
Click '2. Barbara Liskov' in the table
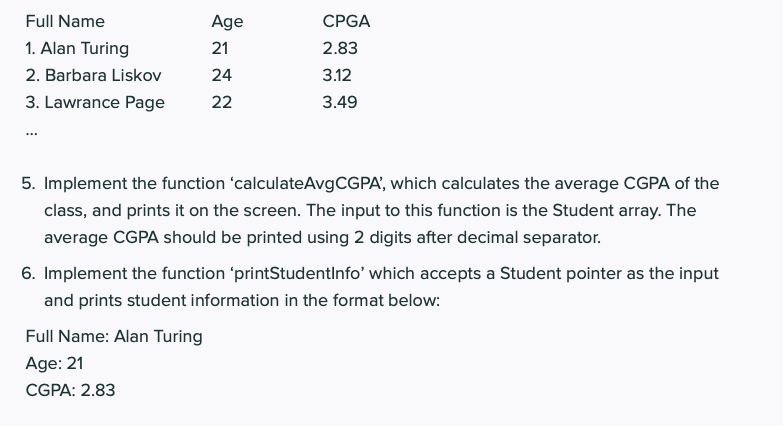[93, 75]
